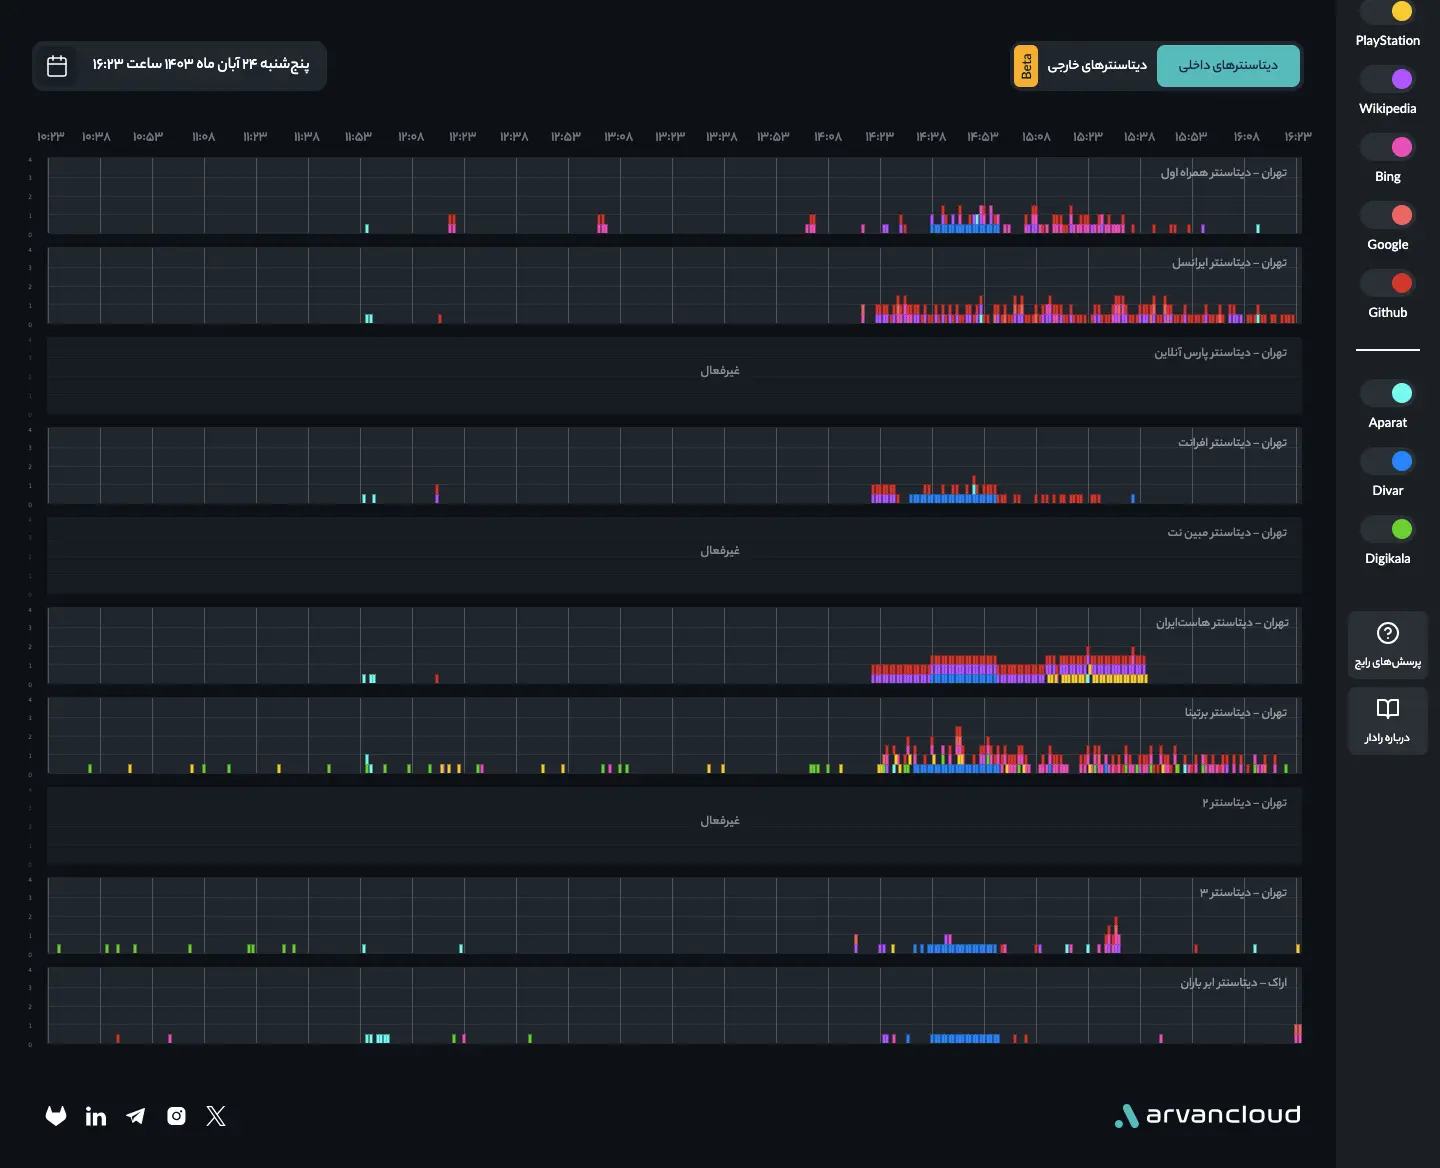Open the GitLab social icon
This screenshot has width=1440, height=1168.
pyautogui.click(x=56, y=1116)
